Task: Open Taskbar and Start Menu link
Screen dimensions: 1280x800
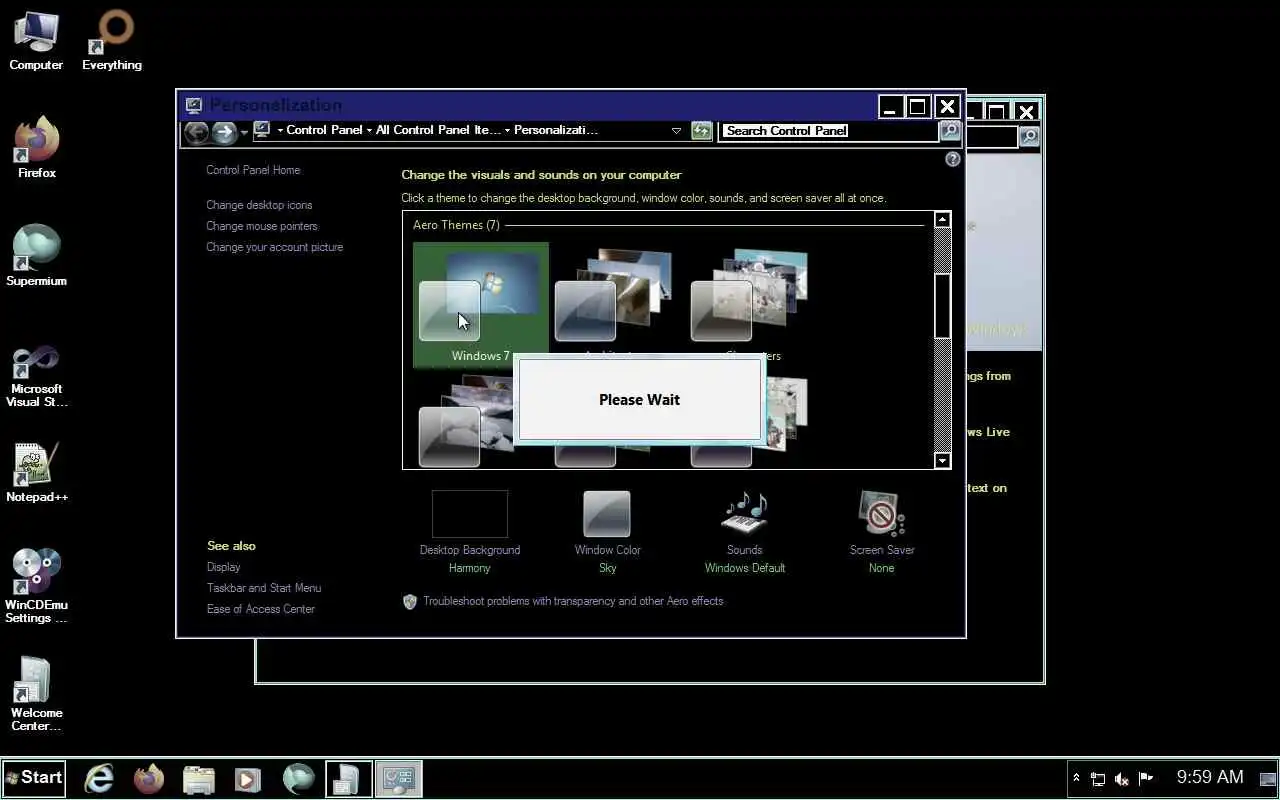Action: (264, 588)
